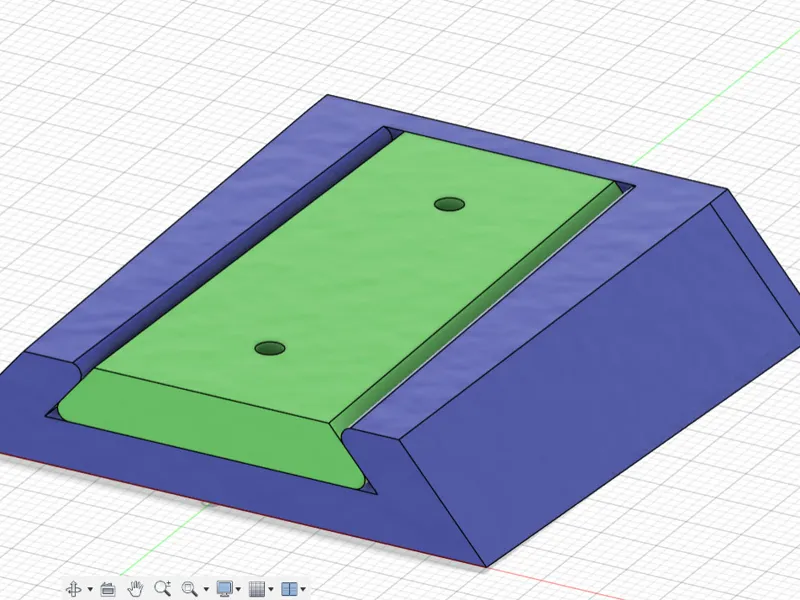Select the lower hole on green plate
Viewport: 800px width, 600px height.
[x=270, y=348]
